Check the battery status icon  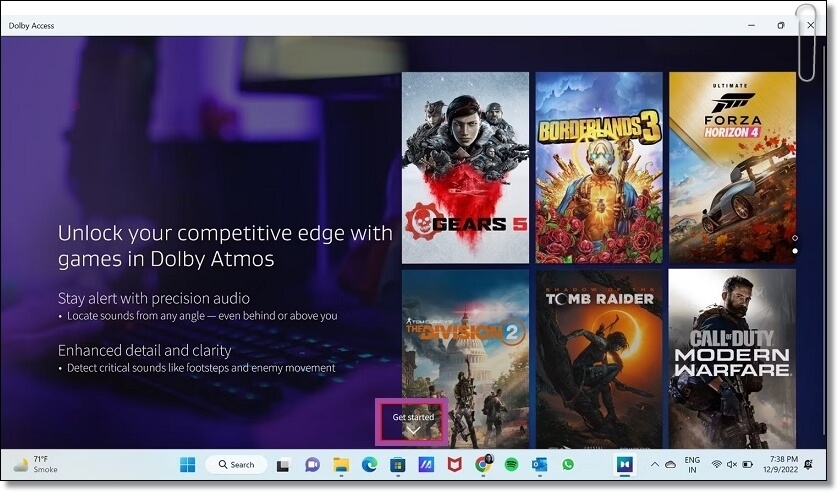748,464
